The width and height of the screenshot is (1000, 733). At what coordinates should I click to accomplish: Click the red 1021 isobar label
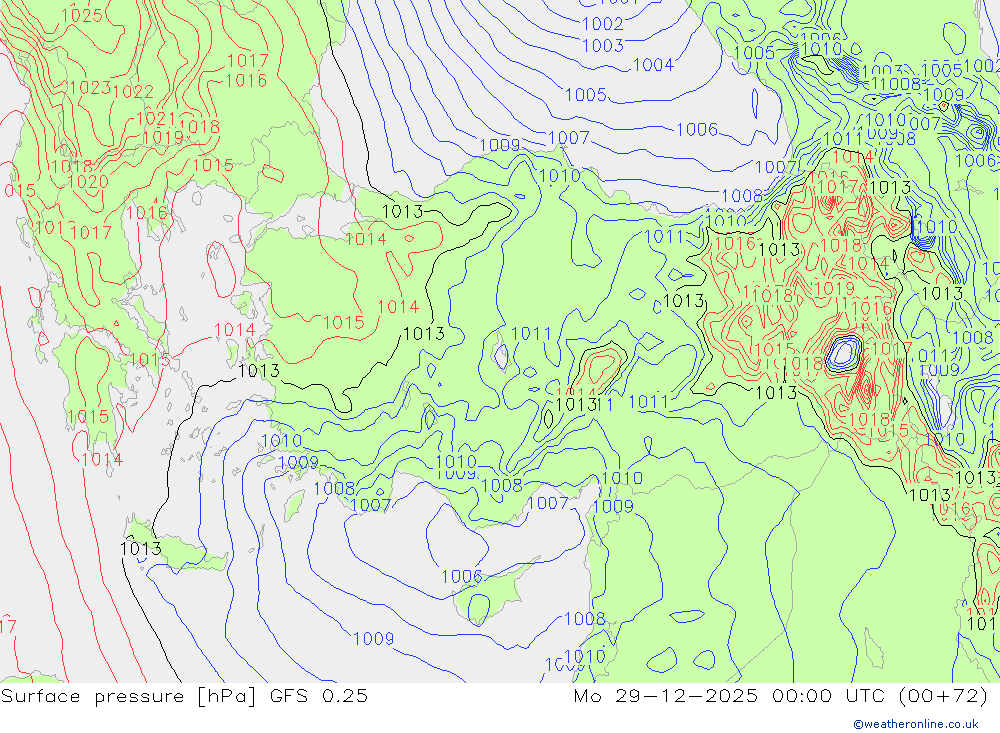(156, 119)
